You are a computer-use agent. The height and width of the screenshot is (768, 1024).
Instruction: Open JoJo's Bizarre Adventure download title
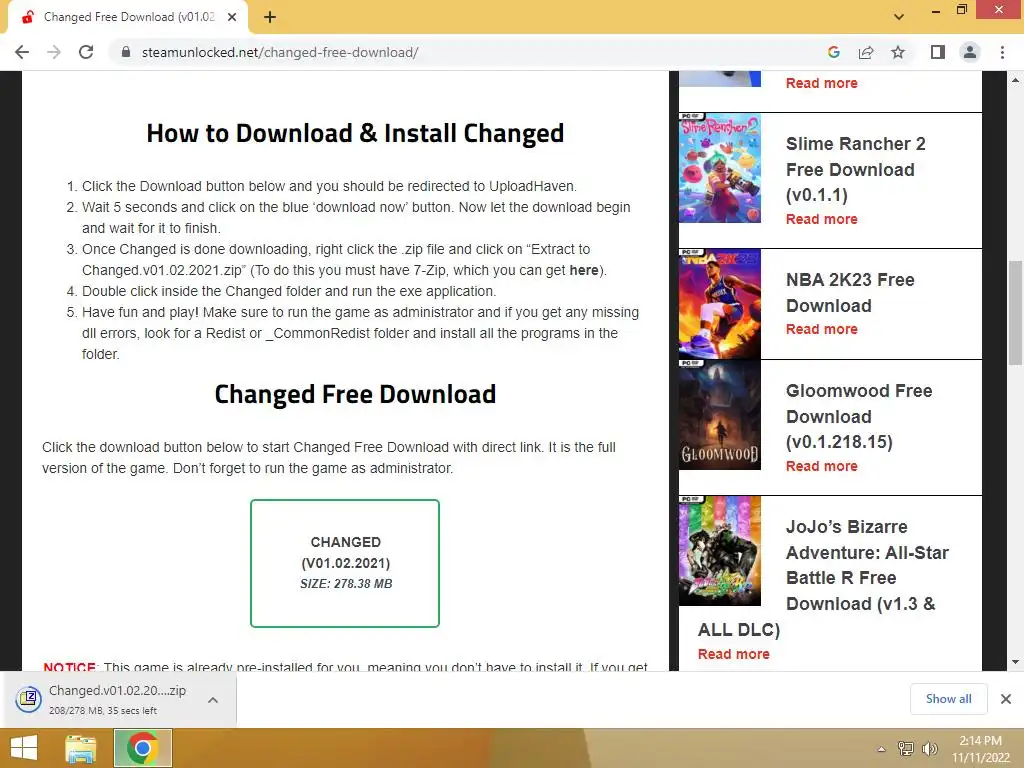(824, 578)
